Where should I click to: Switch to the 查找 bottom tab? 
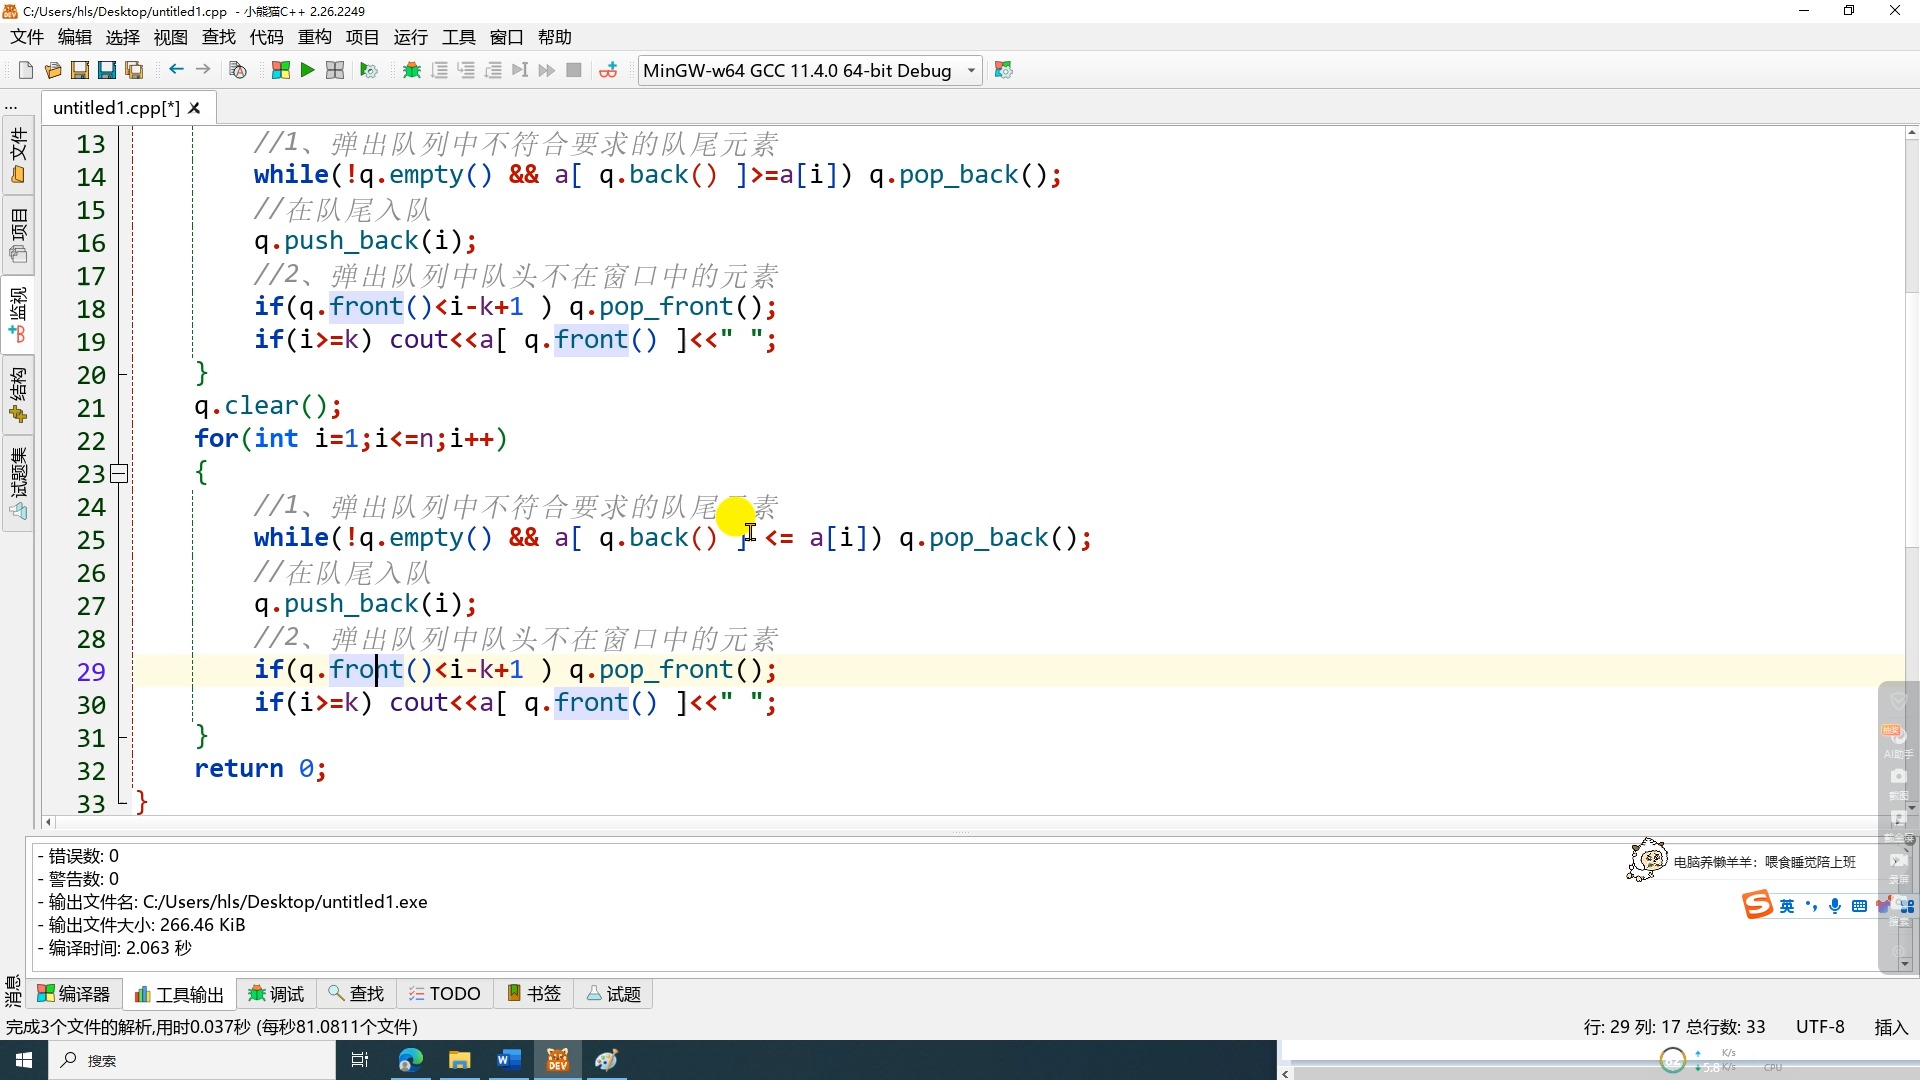tap(357, 994)
